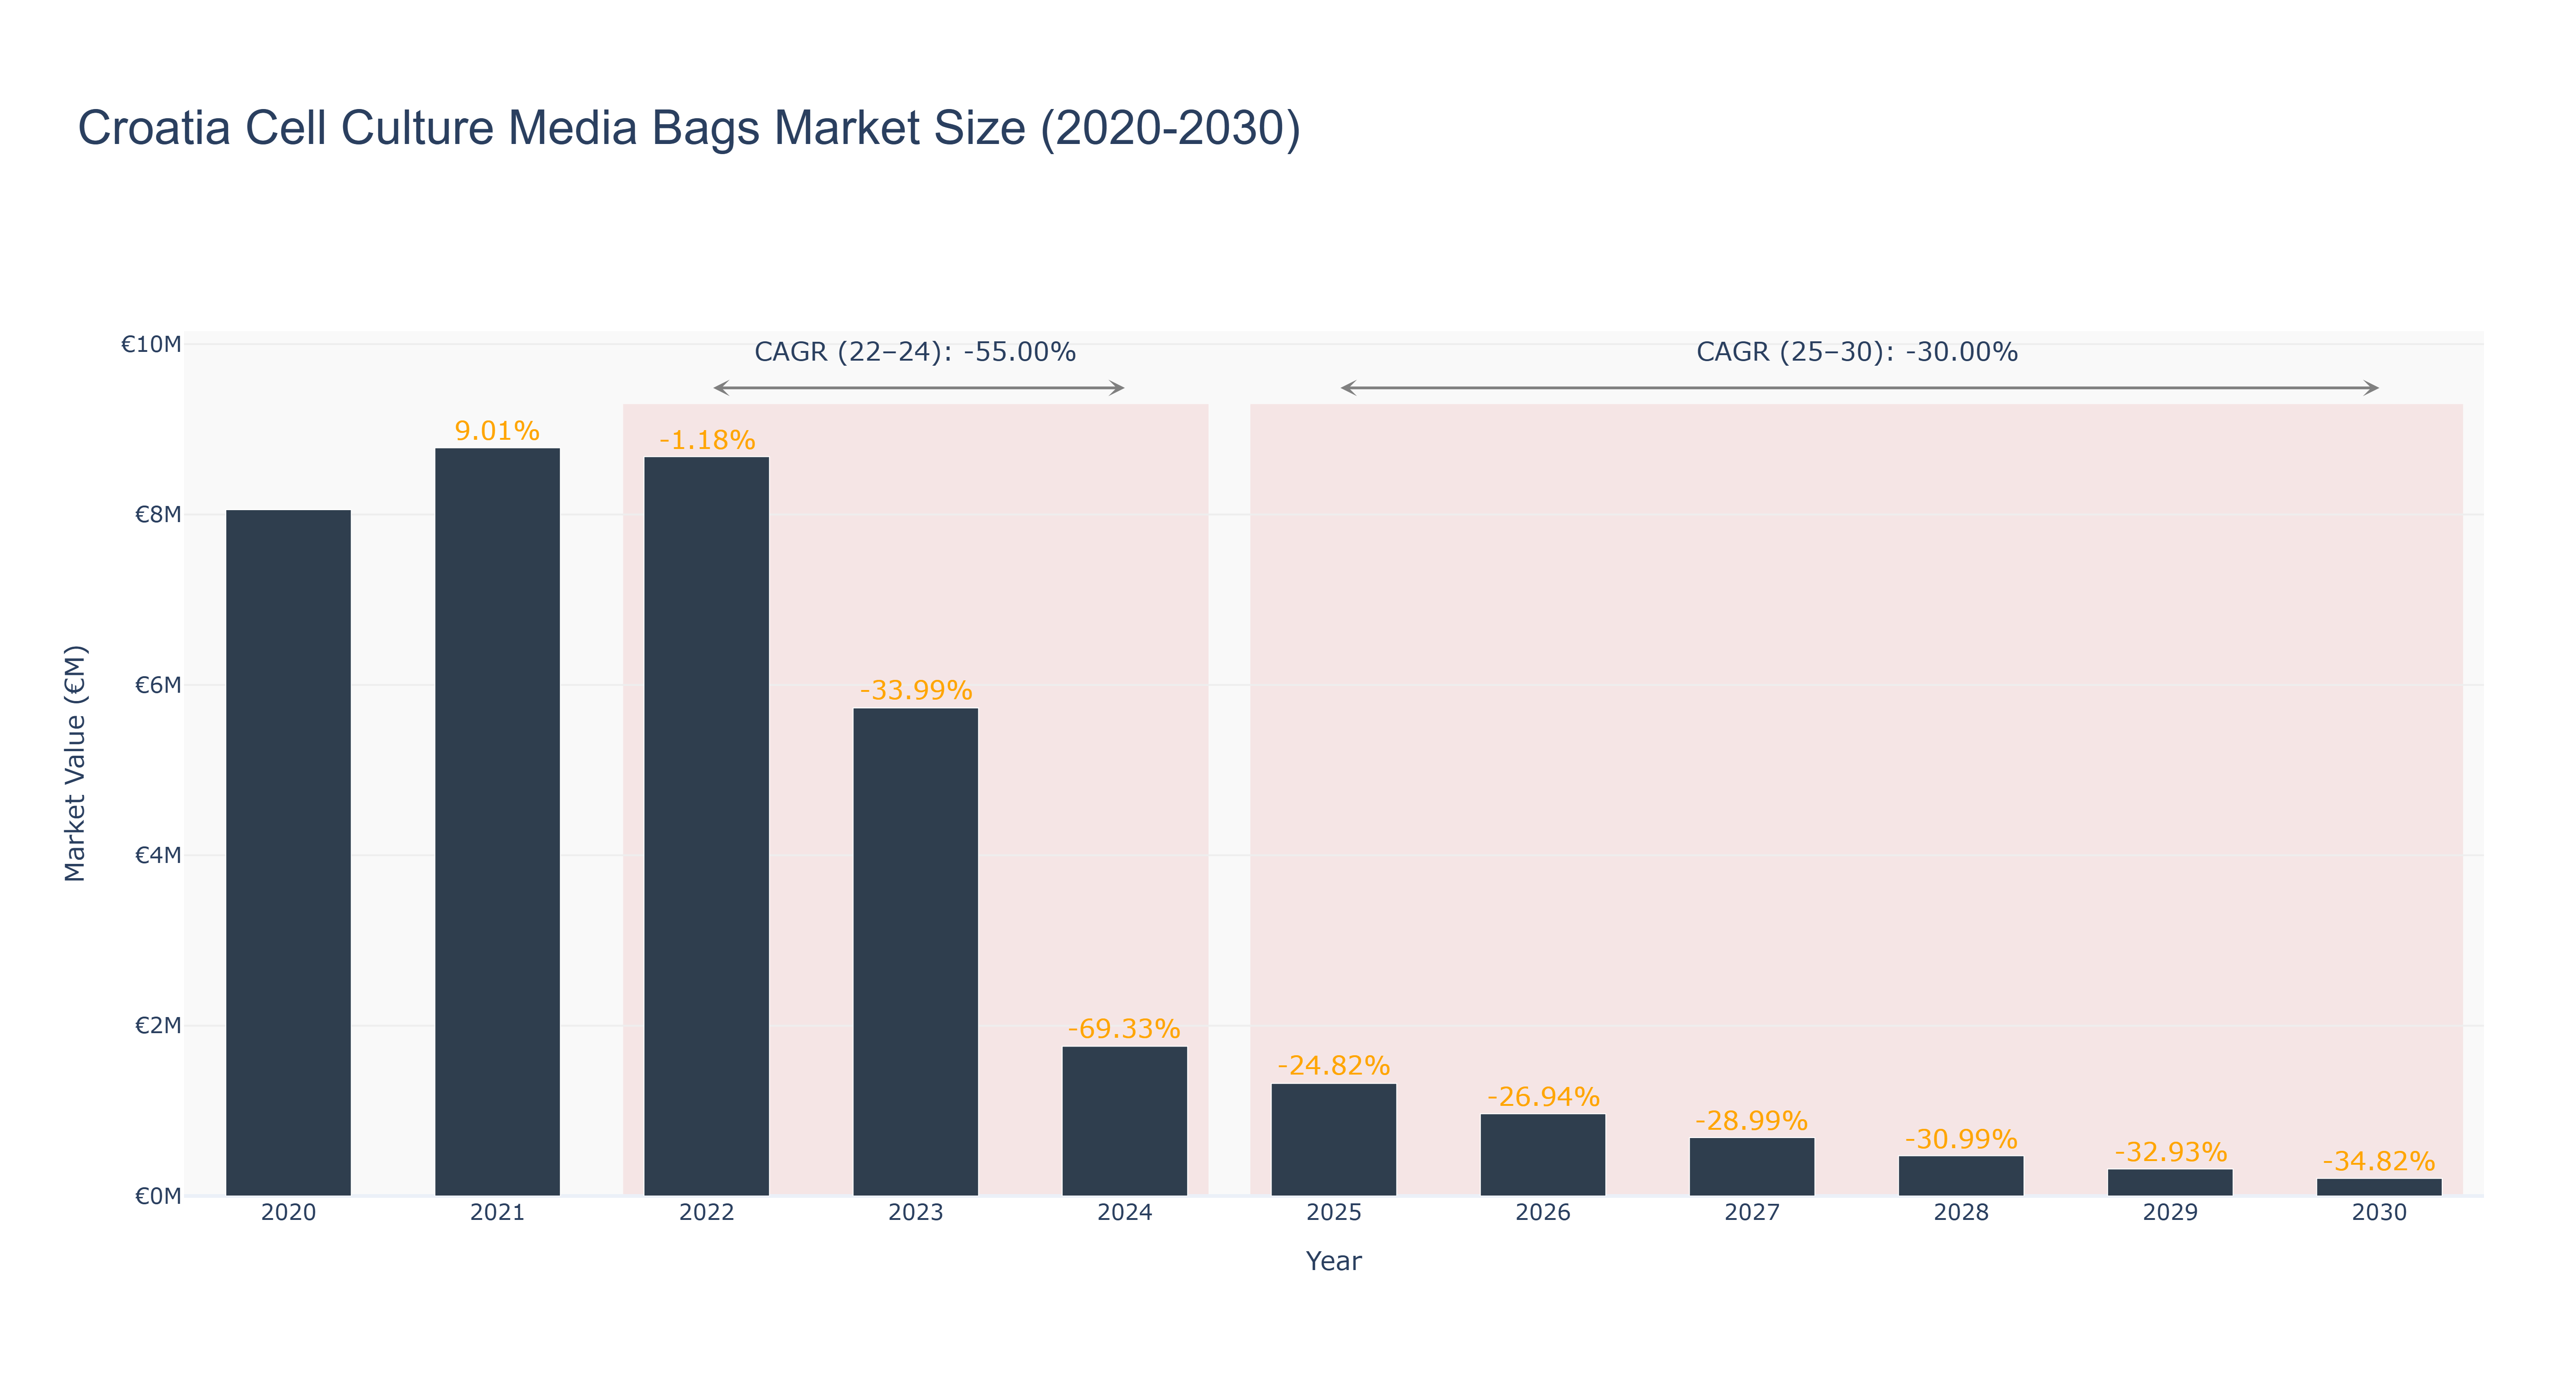Click the 2023 x-axis label
This screenshot has width=2576, height=1380.
click(915, 1213)
